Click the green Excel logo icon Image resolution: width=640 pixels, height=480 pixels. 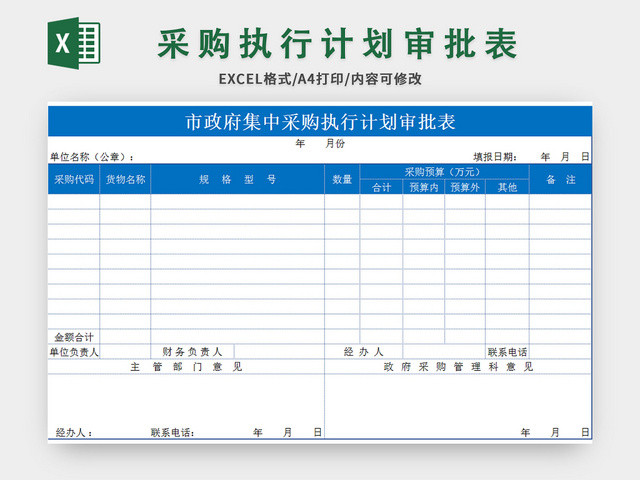(74, 43)
